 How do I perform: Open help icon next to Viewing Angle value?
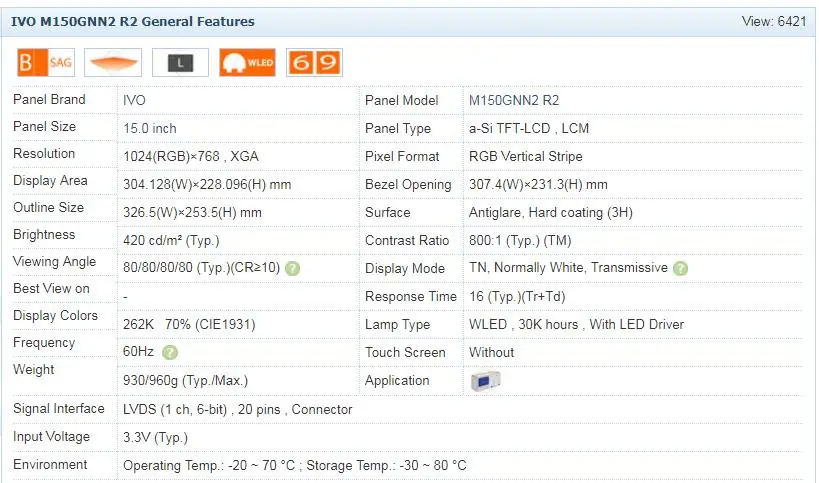tap(292, 268)
